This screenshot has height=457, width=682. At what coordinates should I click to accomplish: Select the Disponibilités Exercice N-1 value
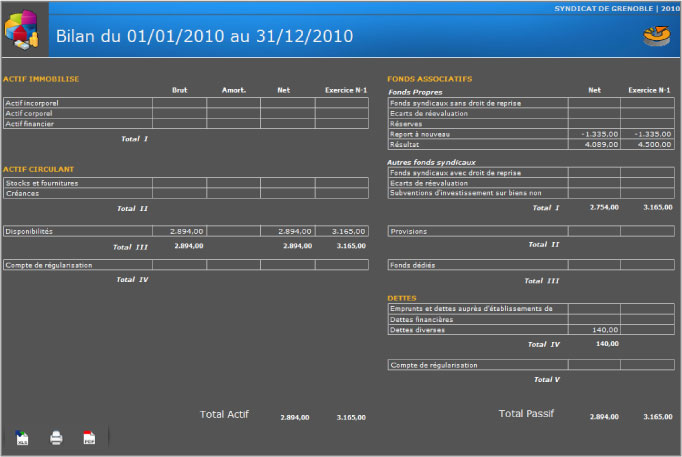pos(345,231)
